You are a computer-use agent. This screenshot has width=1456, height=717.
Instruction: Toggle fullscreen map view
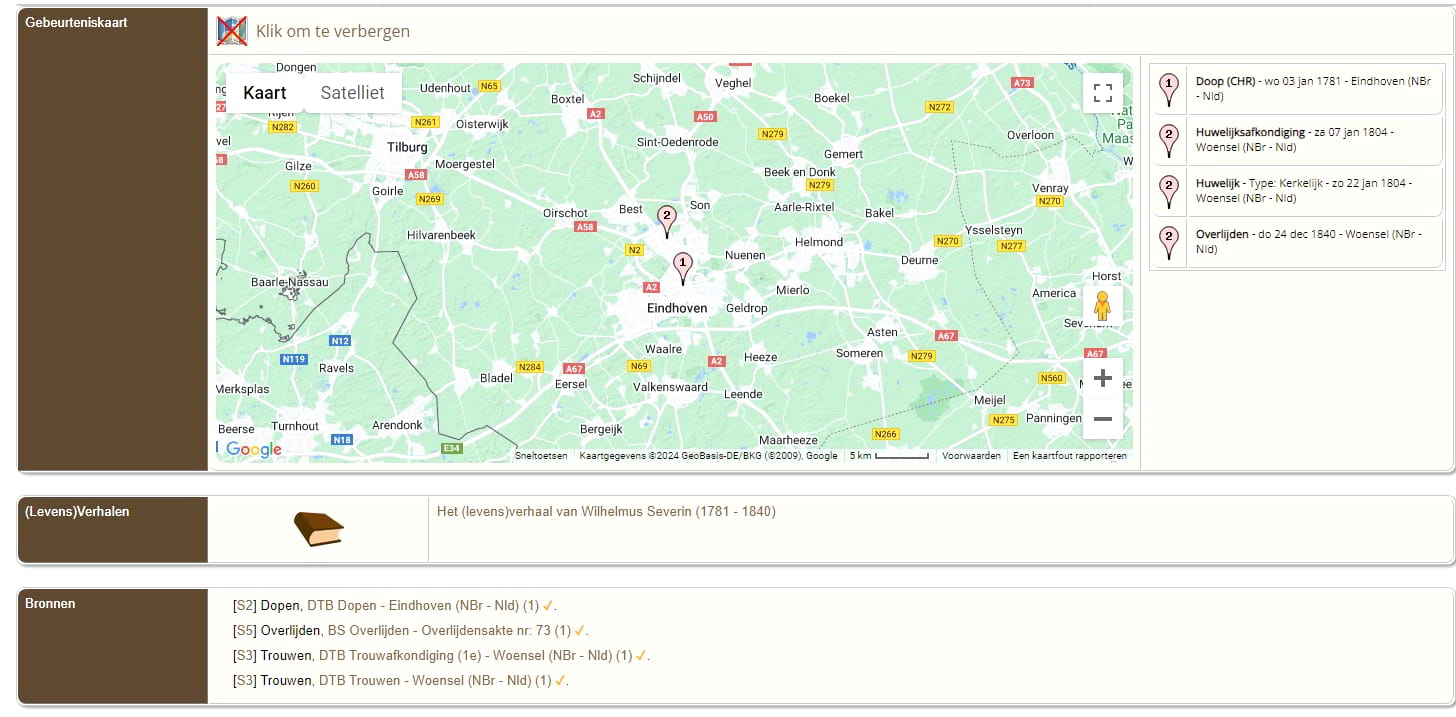1103,93
